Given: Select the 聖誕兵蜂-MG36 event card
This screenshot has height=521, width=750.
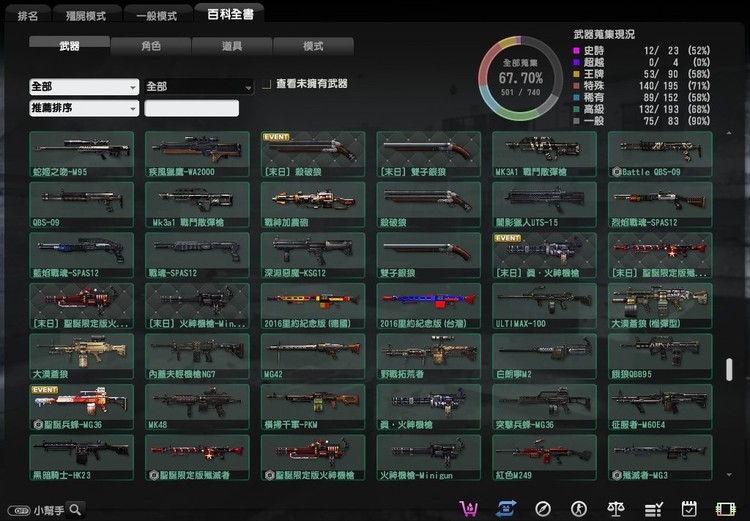Looking at the screenshot, I should (81, 407).
